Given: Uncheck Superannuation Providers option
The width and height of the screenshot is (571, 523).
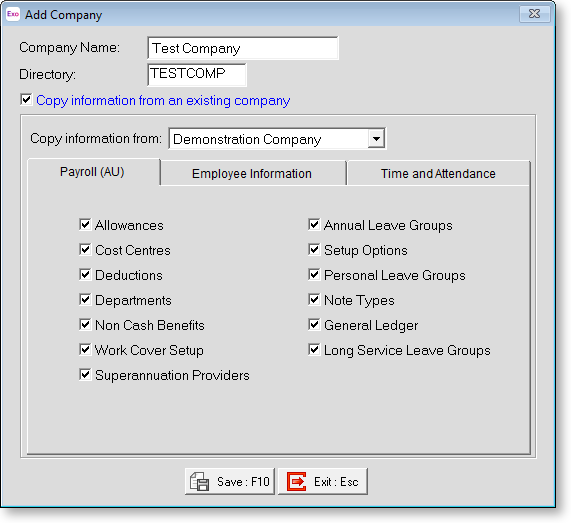Looking at the screenshot, I should coord(85,375).
